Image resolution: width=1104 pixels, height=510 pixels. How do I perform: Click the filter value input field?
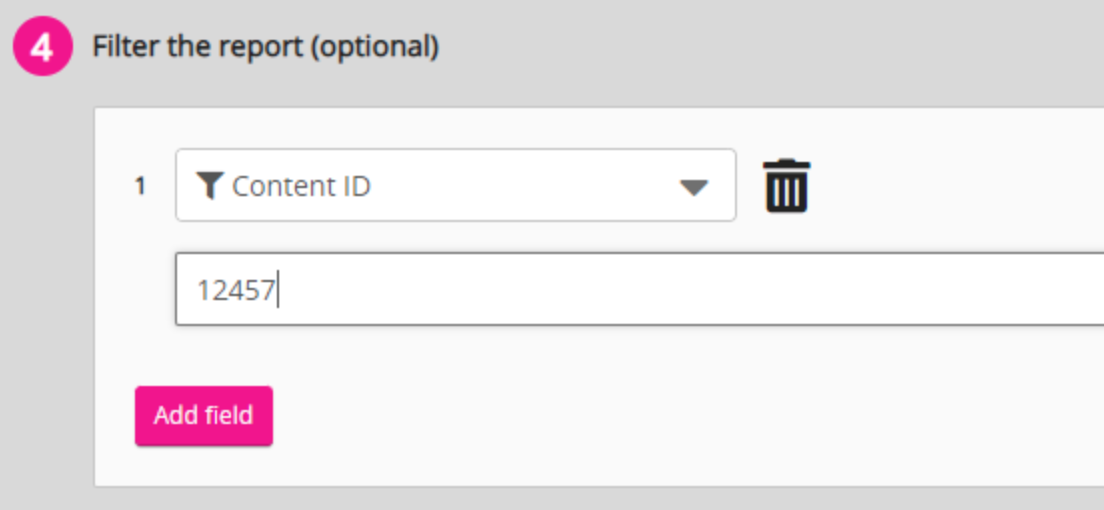(640, 289)
